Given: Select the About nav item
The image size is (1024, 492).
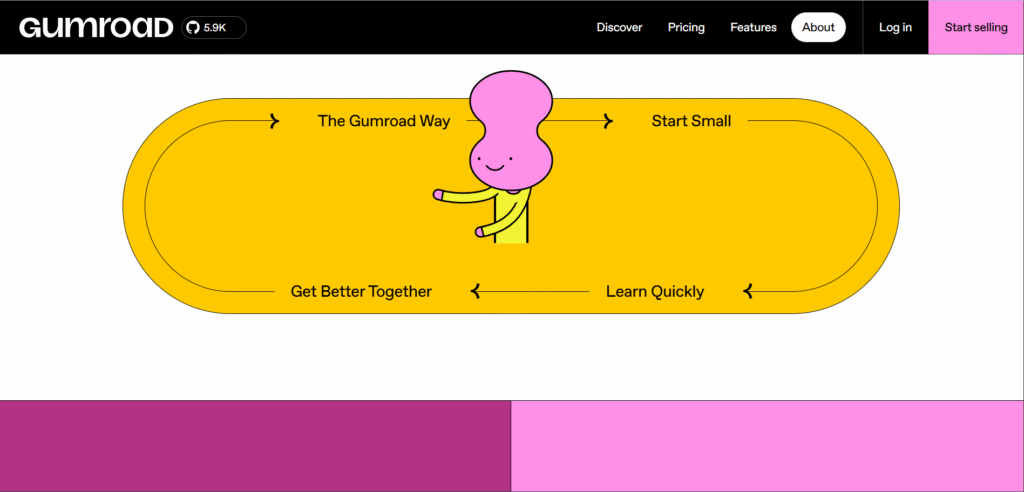Looking at the screenshot, I should (818, 27).
